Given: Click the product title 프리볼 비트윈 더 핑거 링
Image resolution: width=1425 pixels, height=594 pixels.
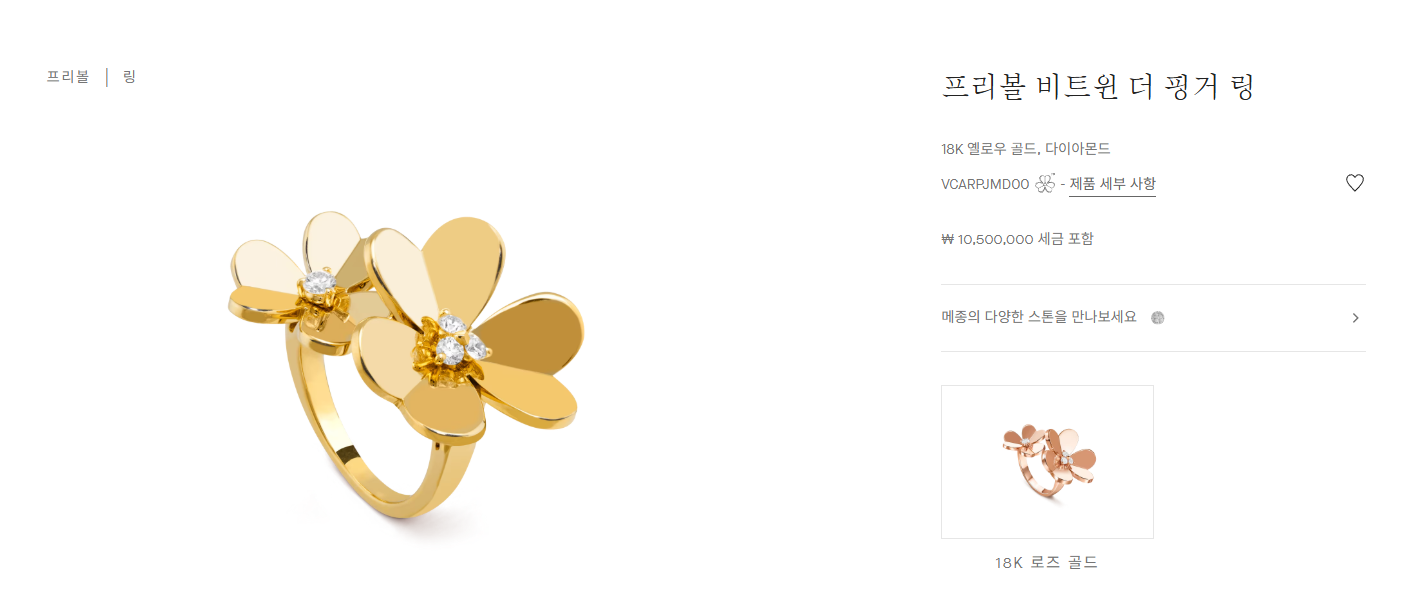Looking at the screenshot, I should point(1098,87).
